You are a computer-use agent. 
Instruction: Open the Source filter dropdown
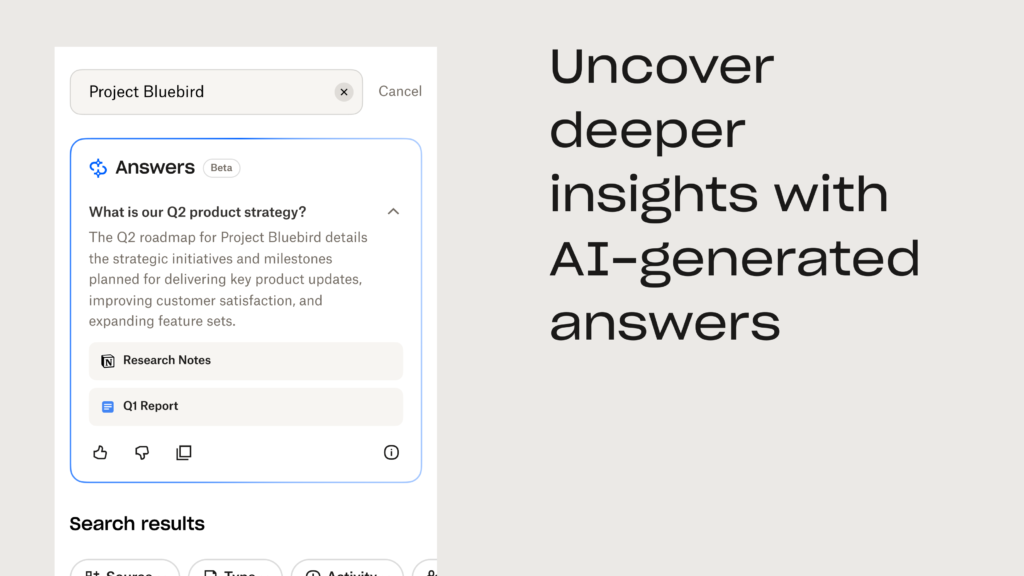coord(125,569)
